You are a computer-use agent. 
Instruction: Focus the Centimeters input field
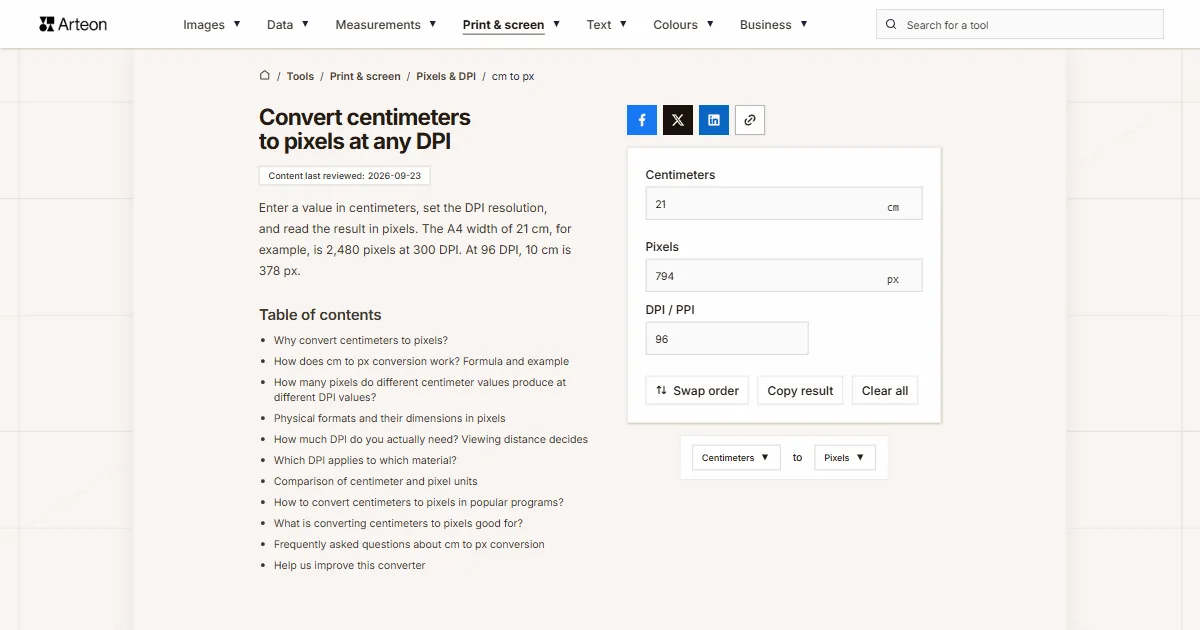tap(784, 204)
